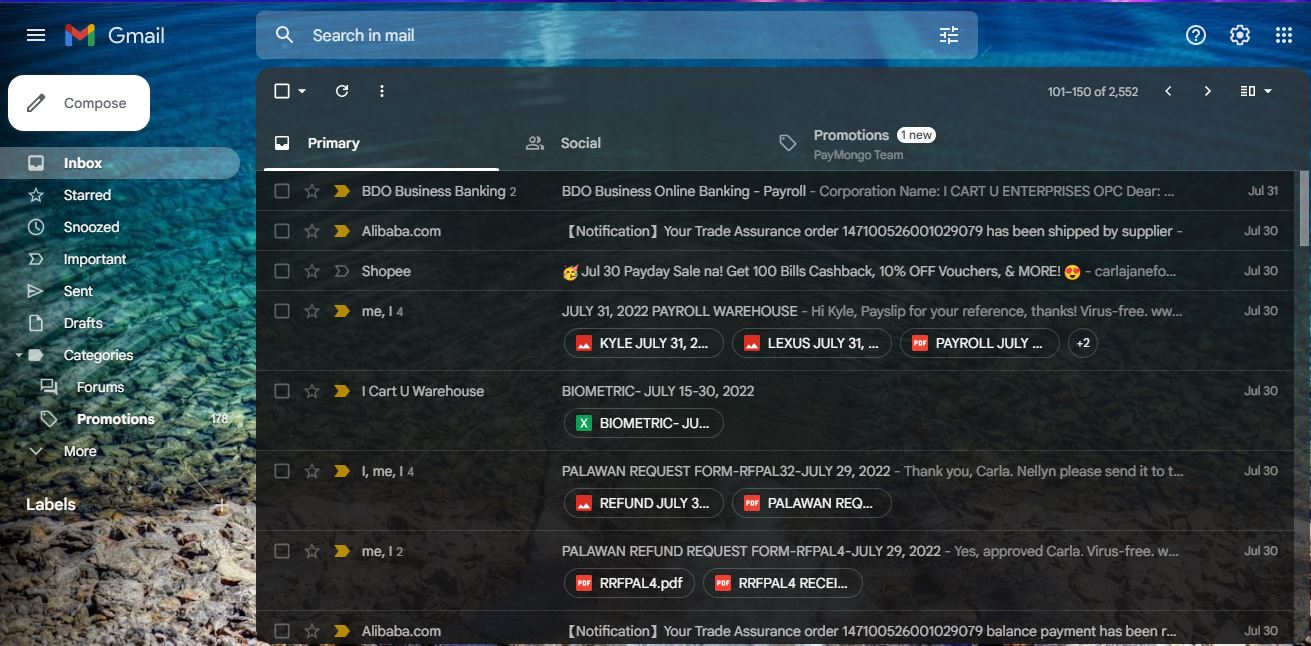Viewport: 1311px width, 646px height.
Task: Open the Snoozed folder
Action: (120, 227)
